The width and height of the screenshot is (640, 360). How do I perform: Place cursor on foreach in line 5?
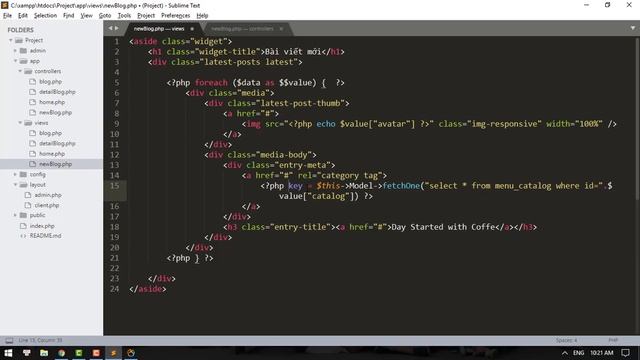pos(211,82)
